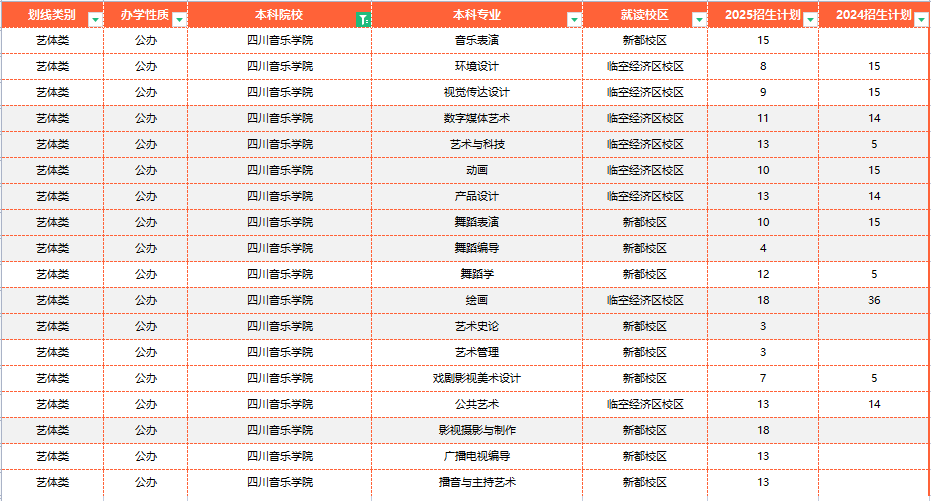The image size is (931, 501).
Task: Select 2025 plan value 9 for 视觉传达设计
Action: click(763, 93)
